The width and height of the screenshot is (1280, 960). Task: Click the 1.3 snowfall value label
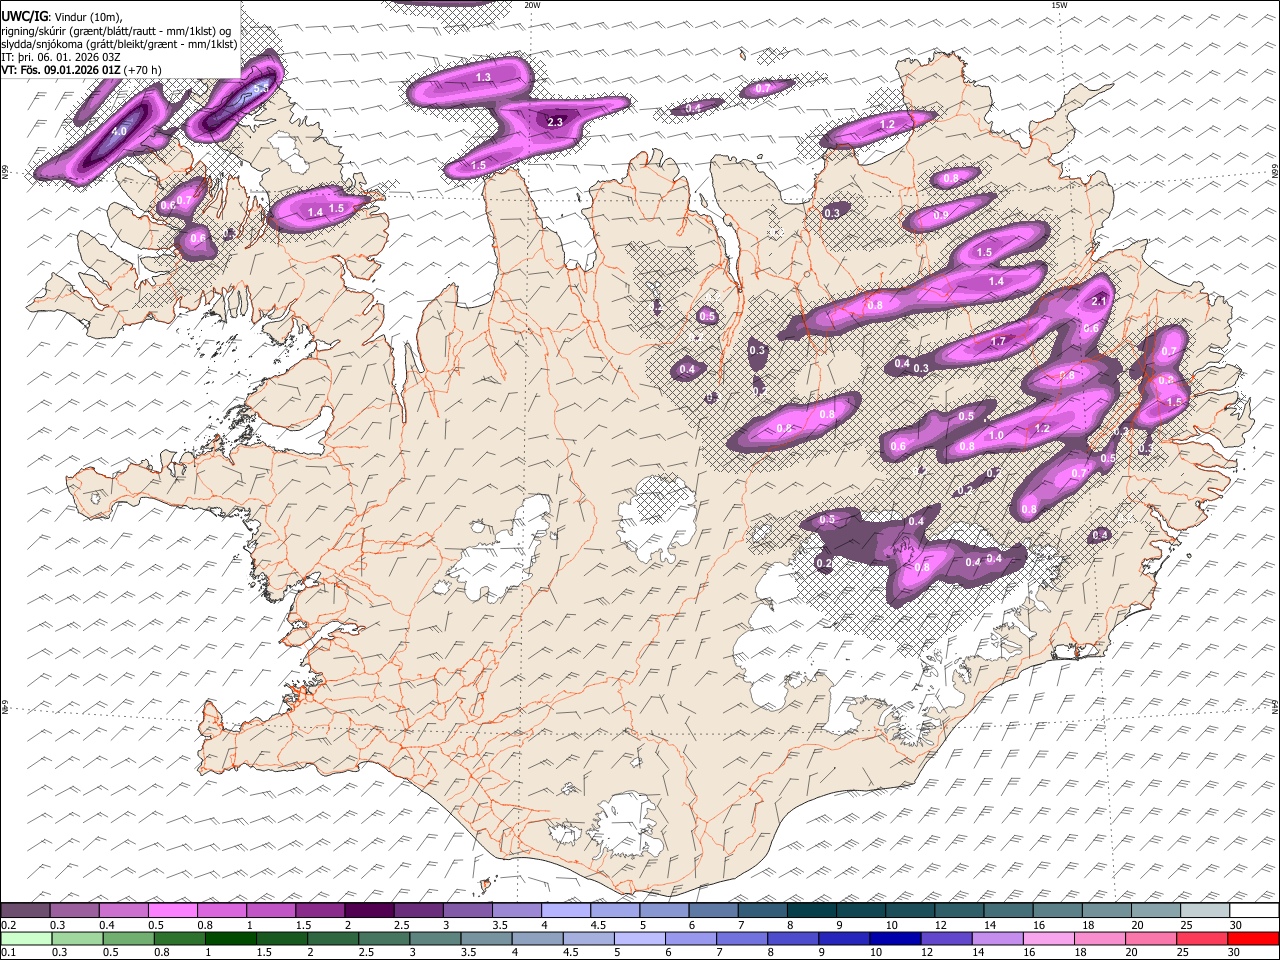[x=484, y=77]
